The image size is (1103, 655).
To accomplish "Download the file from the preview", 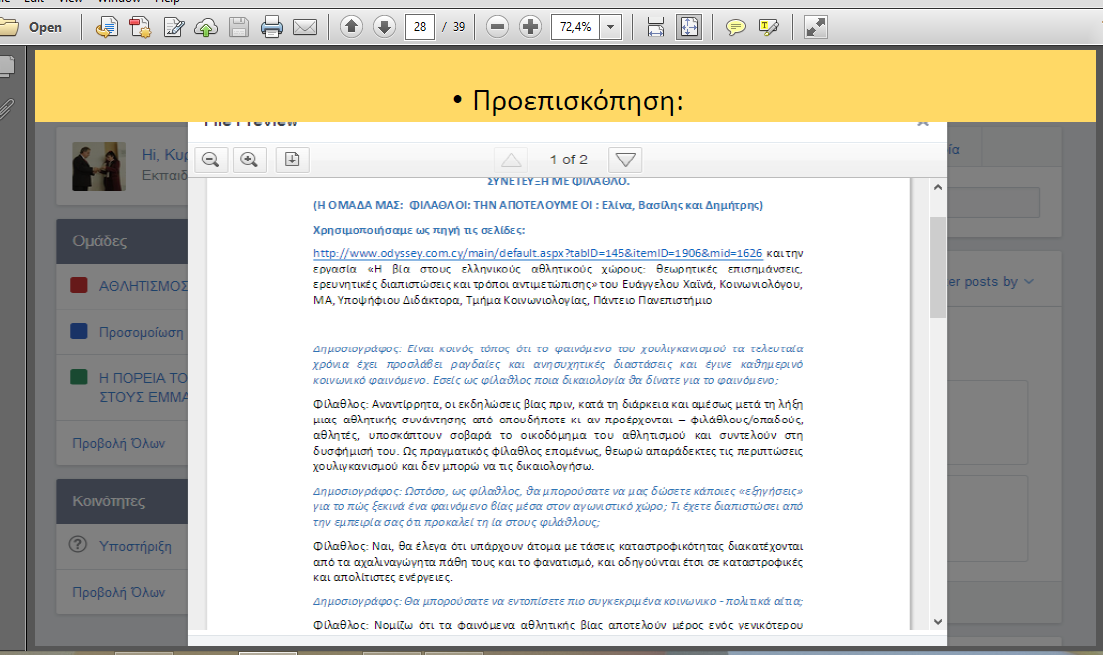I will pos(292,160).
